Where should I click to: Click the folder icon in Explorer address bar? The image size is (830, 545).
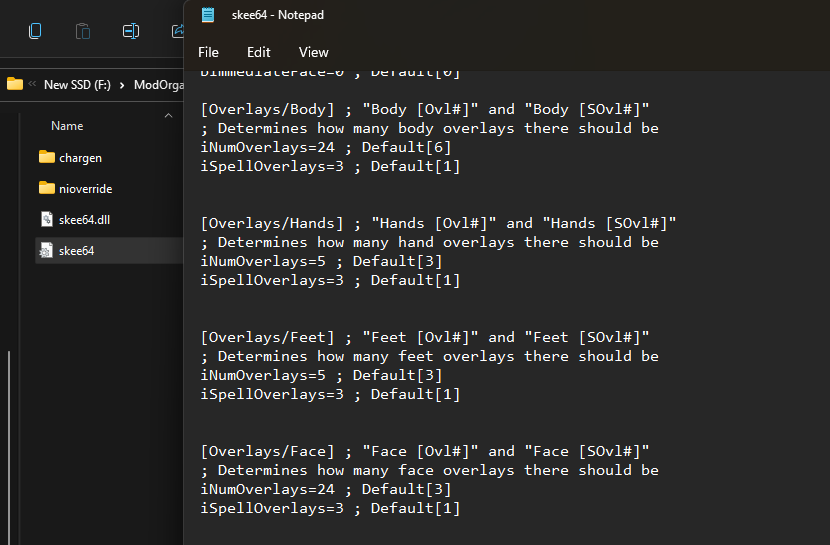[x=15, y=84]
